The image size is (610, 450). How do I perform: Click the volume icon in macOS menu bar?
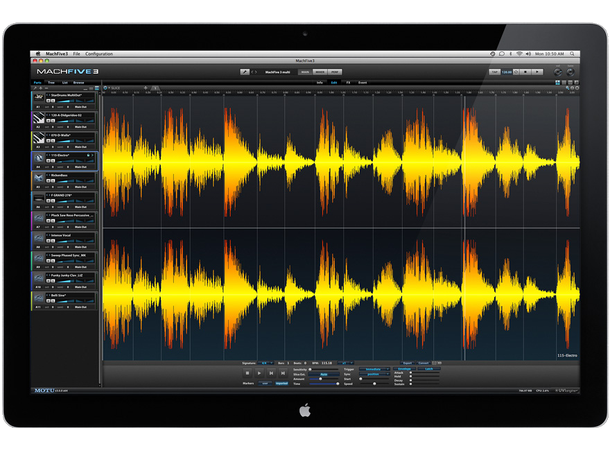[528, 54]
